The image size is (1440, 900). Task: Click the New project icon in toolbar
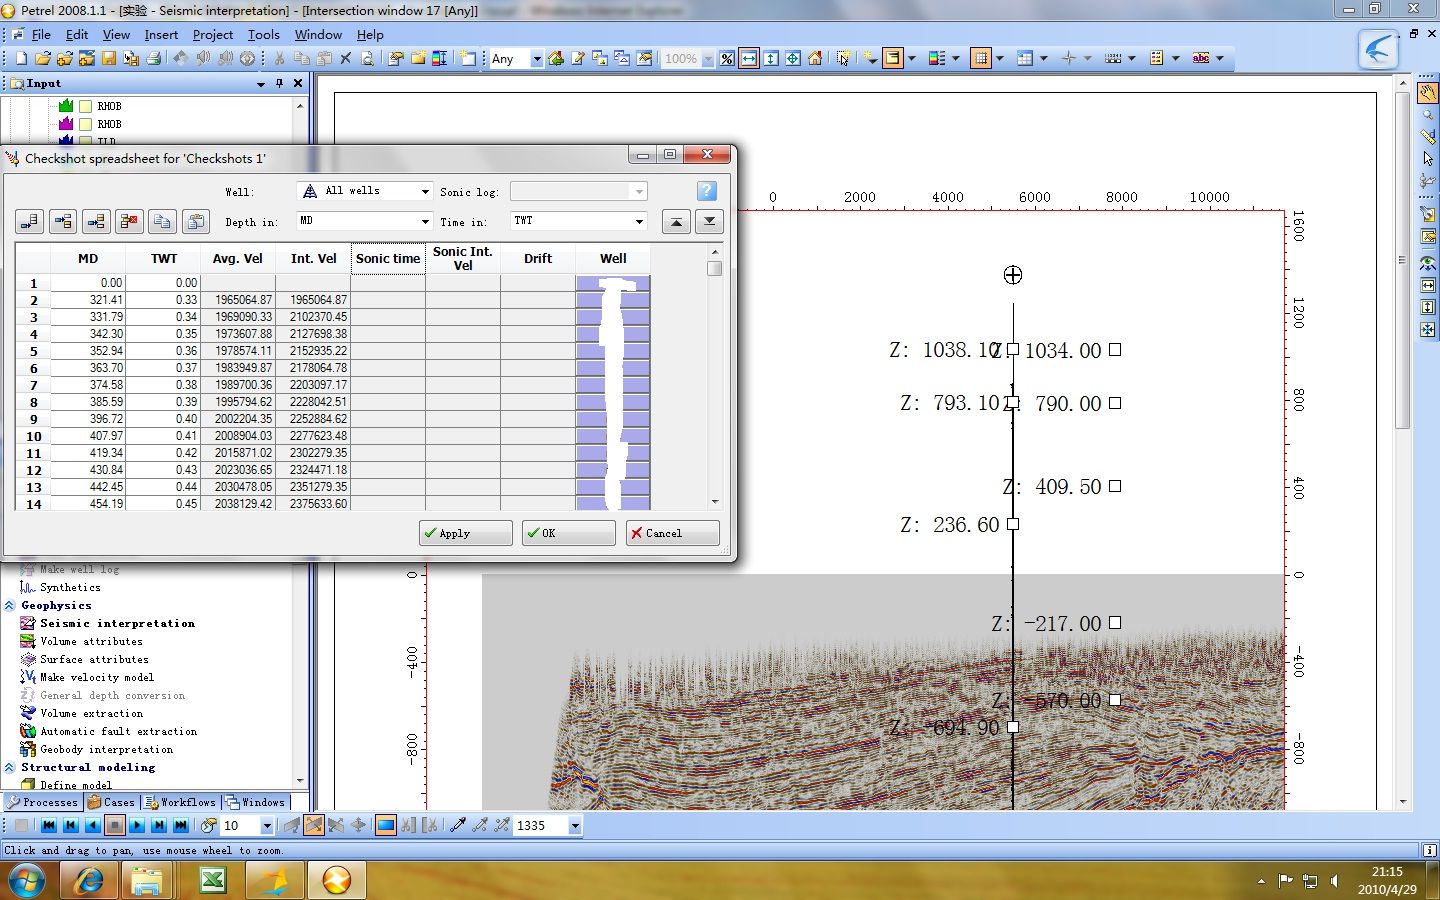point(21,59)
